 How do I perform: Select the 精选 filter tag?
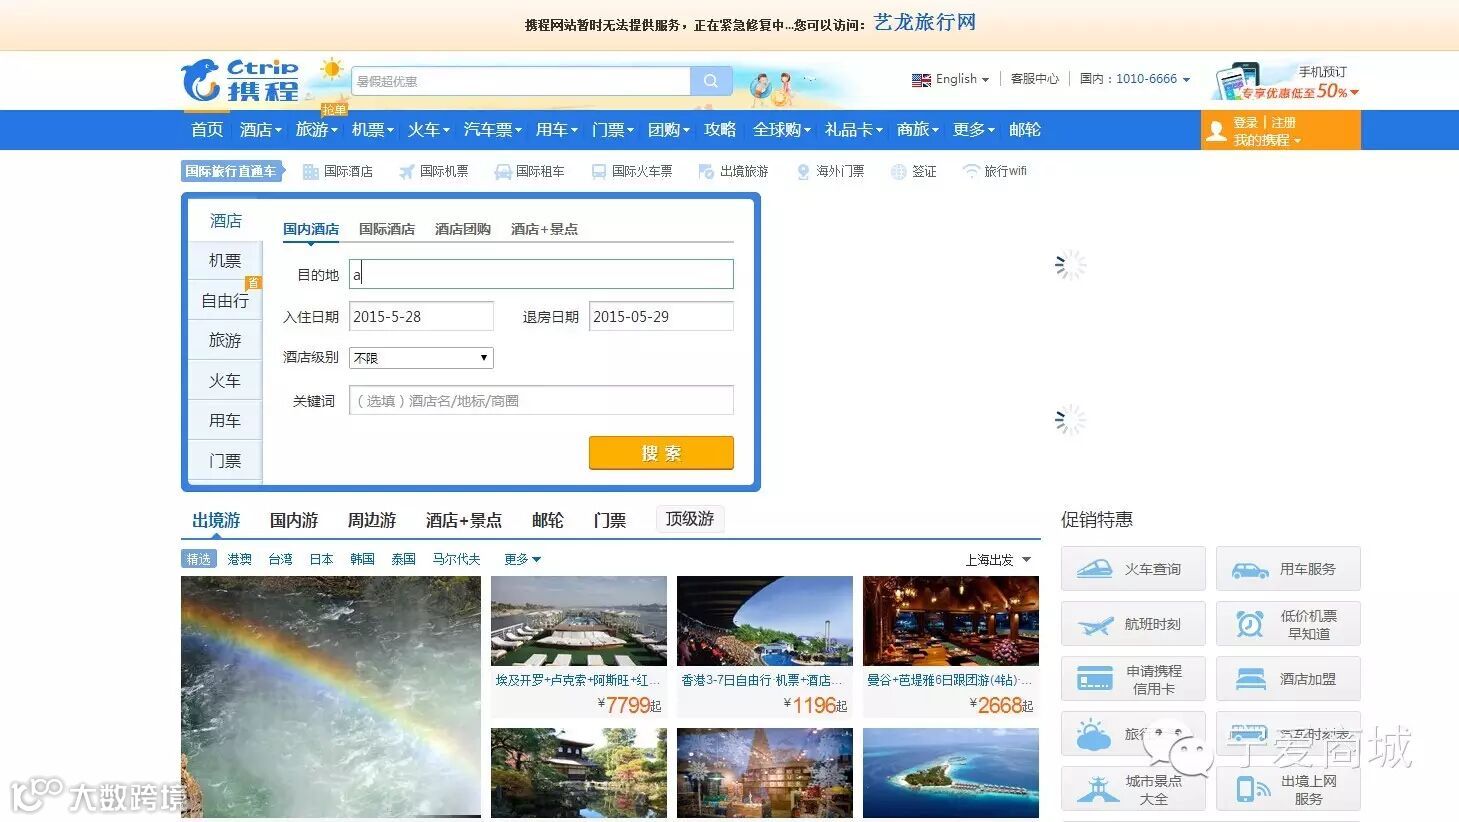(x=199, y=559)
